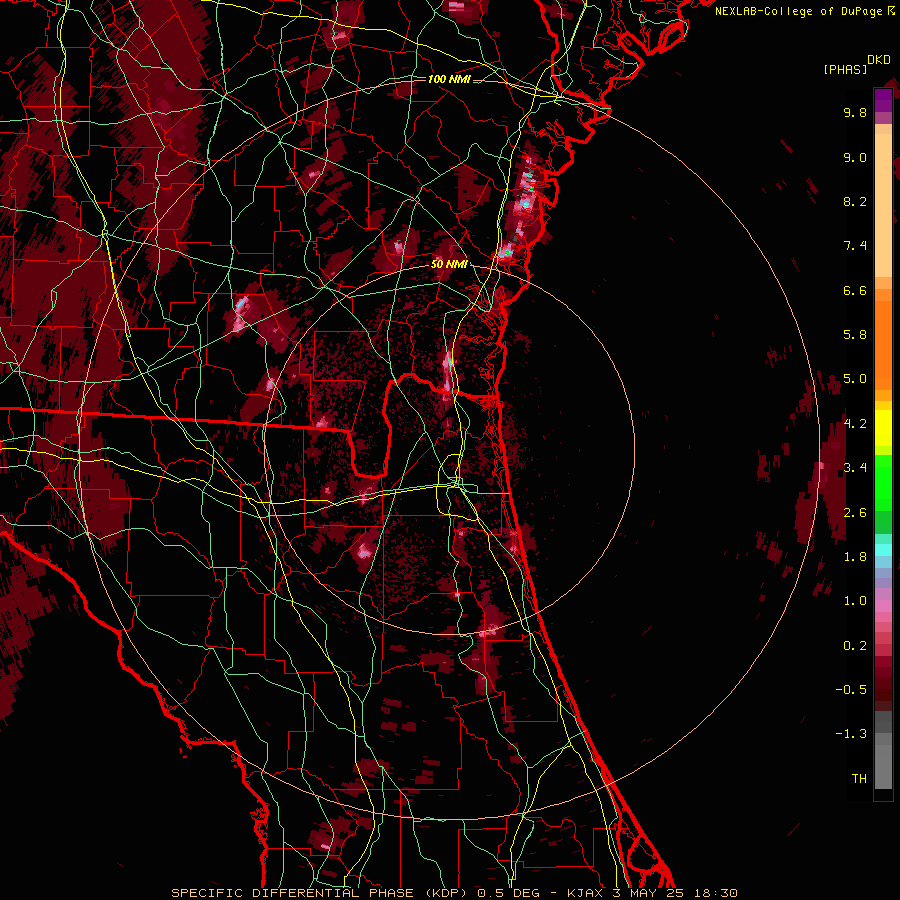Click the 4.2 scale value
Viewport: 900px width, 900px height.
point(855,424)
